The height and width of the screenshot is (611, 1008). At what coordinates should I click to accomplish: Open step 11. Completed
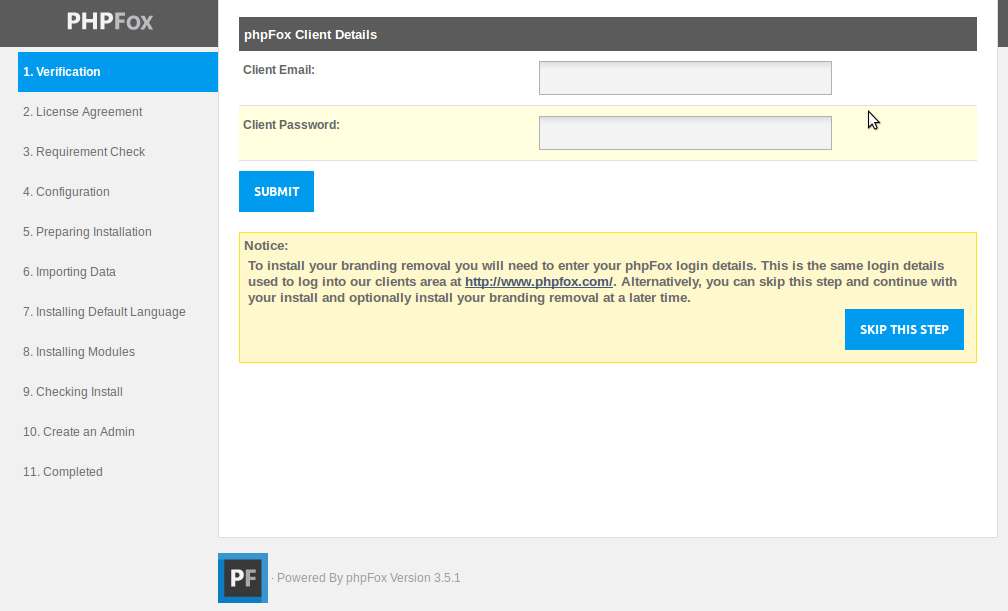[63, 471]
